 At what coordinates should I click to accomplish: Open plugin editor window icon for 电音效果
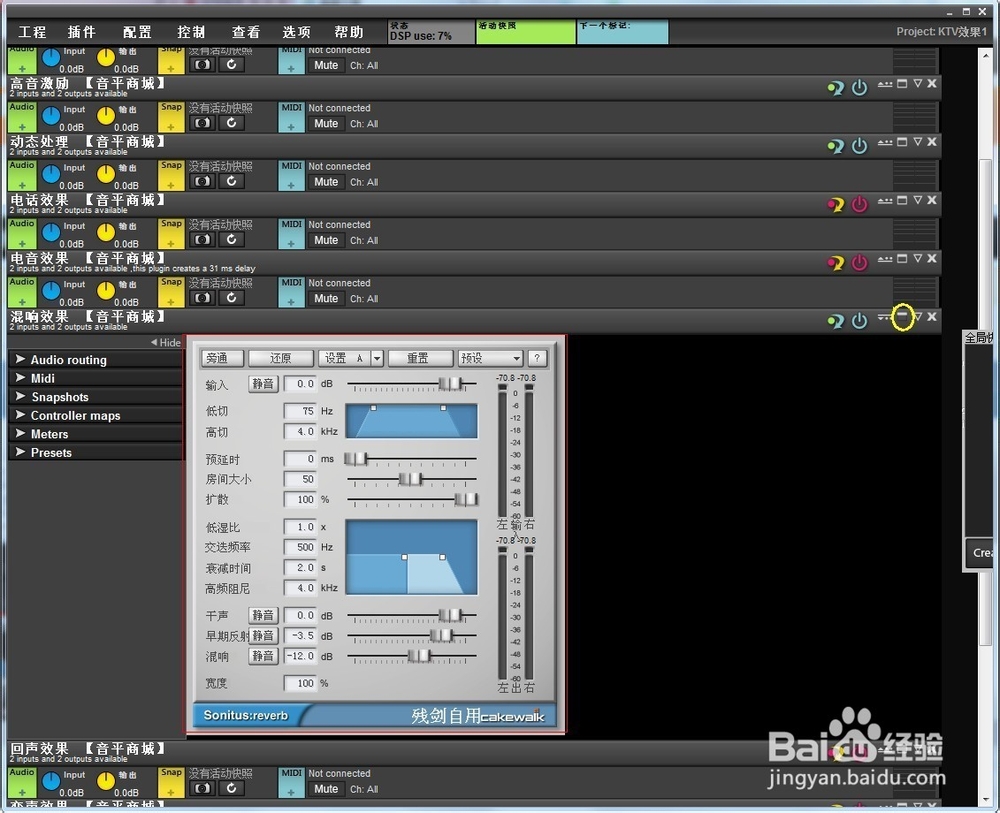tap(902, 258)
